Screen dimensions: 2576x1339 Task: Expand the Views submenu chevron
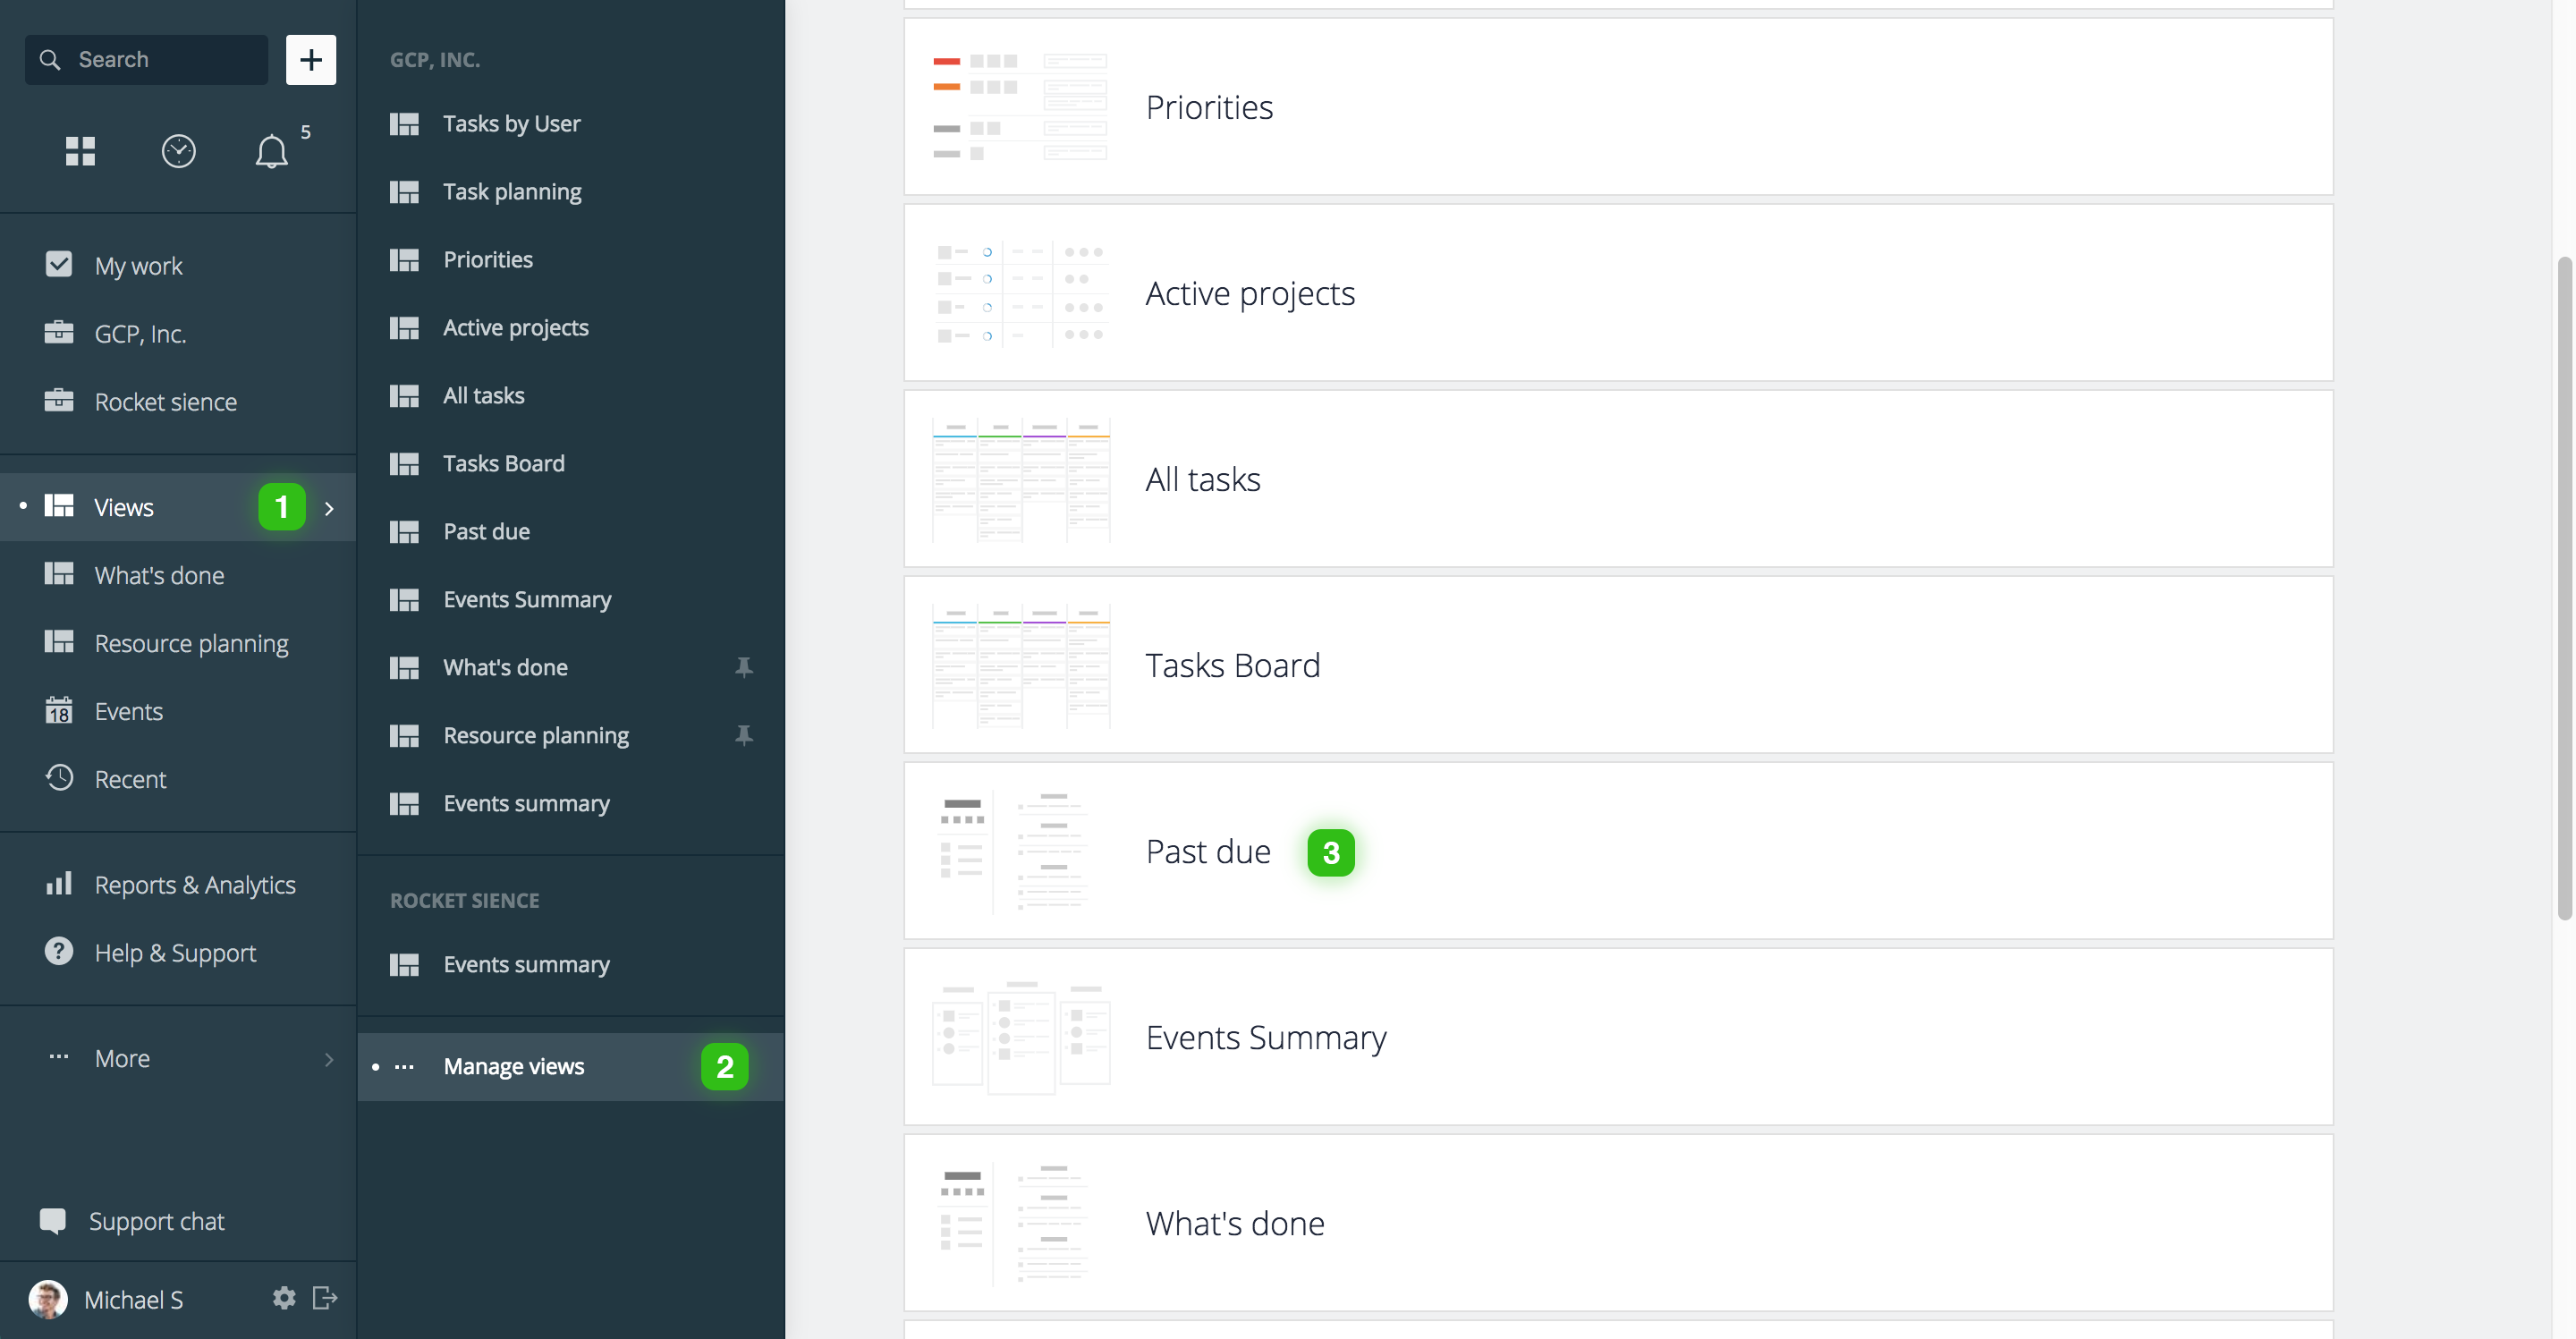329,508
